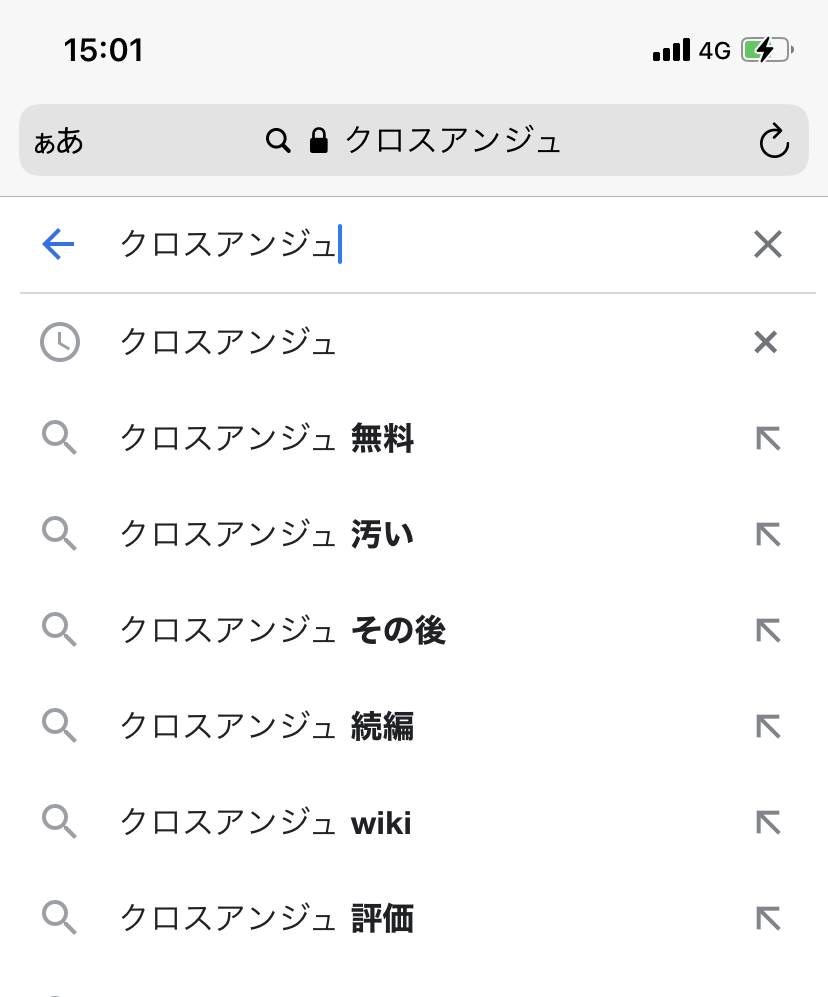This screenshot has height=997, width=828.
Task: Choose the suggestion クロスアンジュ 無料
Action: pyautogui.click(x=267, y=439)
